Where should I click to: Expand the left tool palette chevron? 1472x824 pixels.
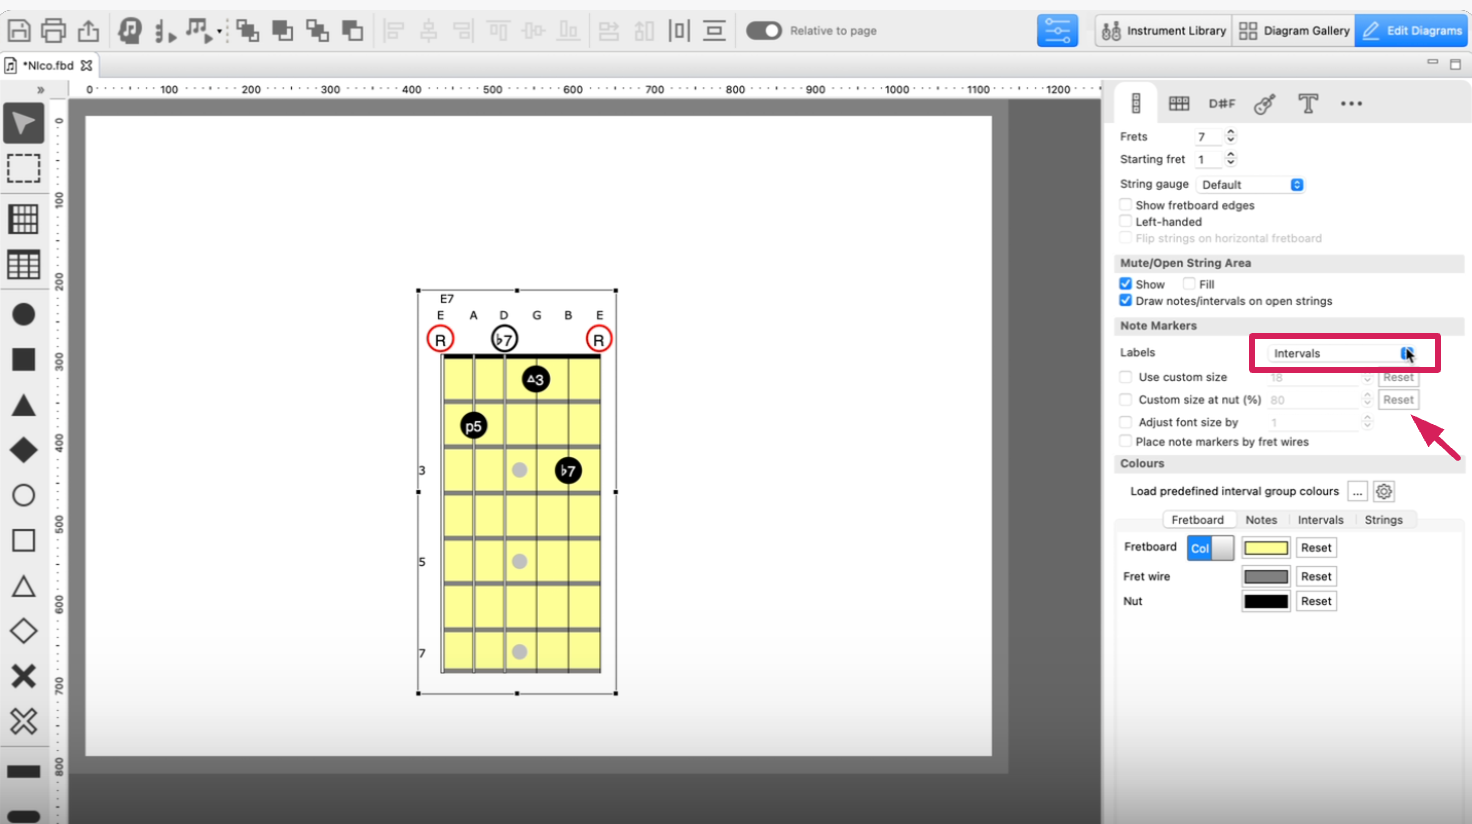41,90
